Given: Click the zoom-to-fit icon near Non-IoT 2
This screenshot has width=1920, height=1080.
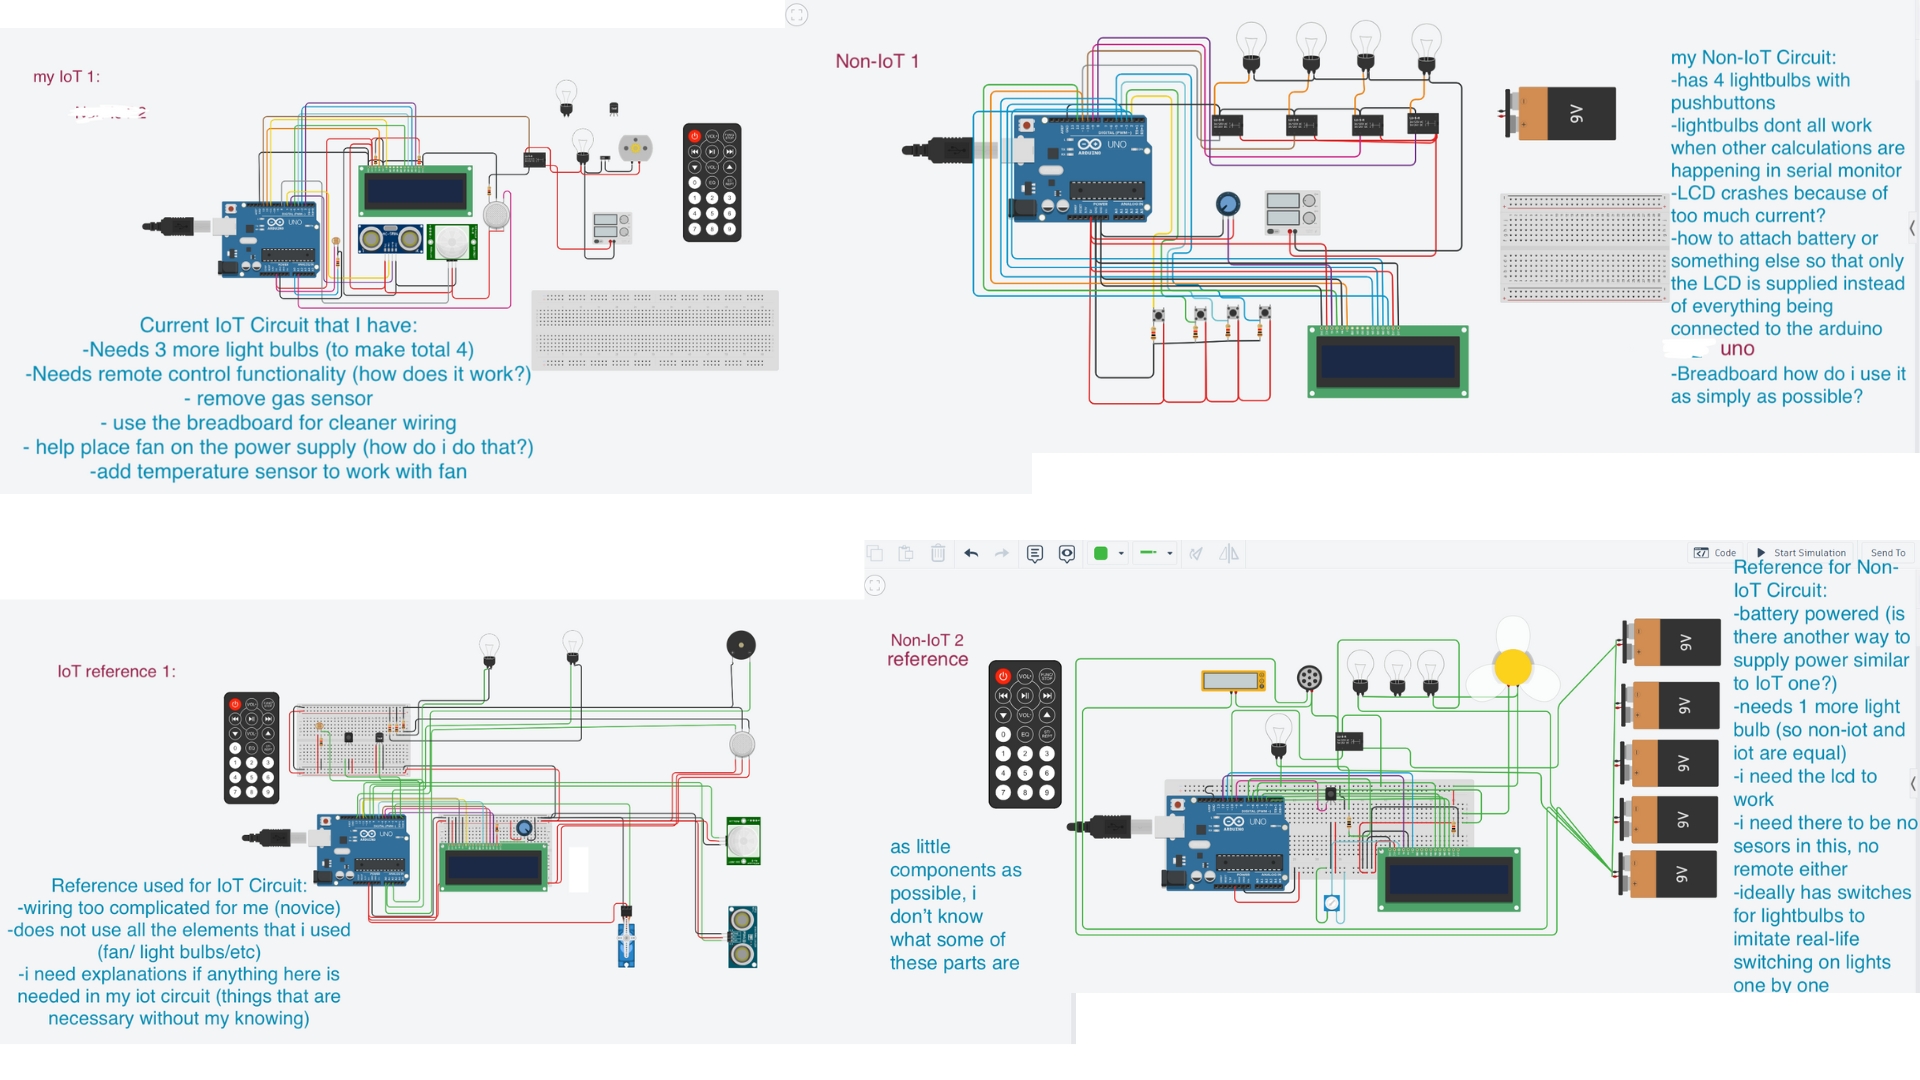Looking at the screenshot, I should [875, 586].
